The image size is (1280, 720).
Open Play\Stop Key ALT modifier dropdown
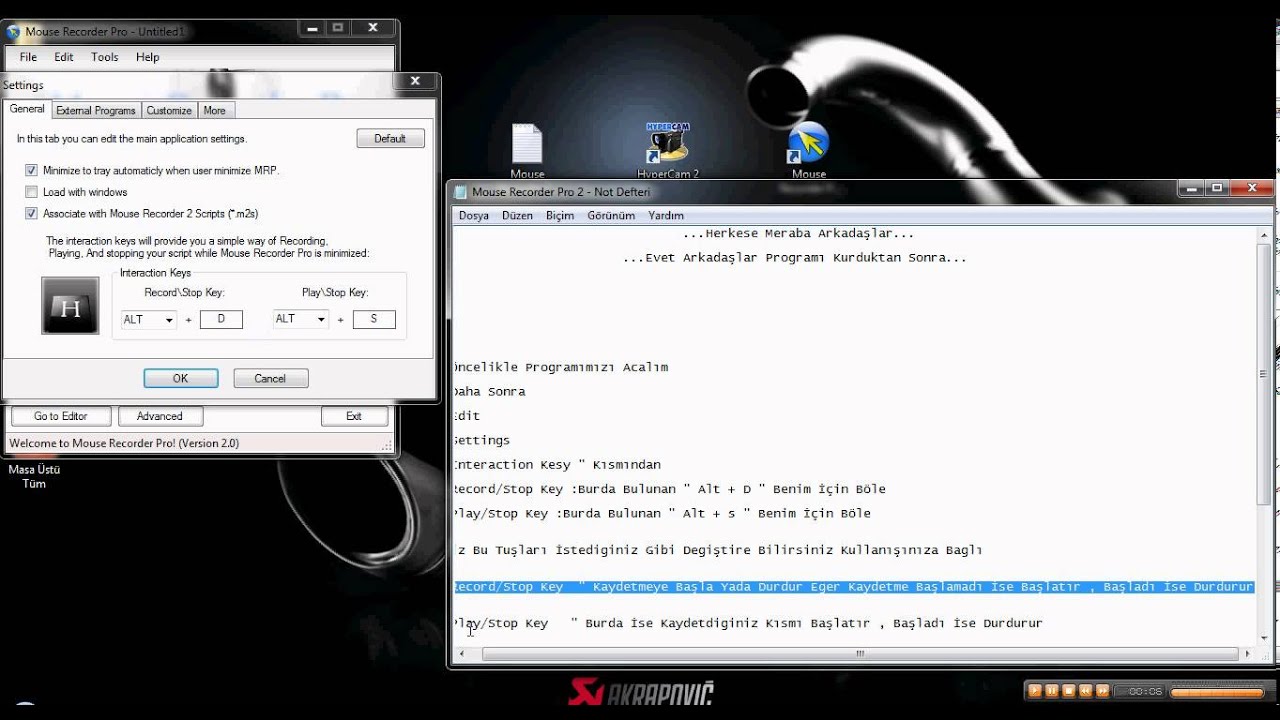(301, 319)
